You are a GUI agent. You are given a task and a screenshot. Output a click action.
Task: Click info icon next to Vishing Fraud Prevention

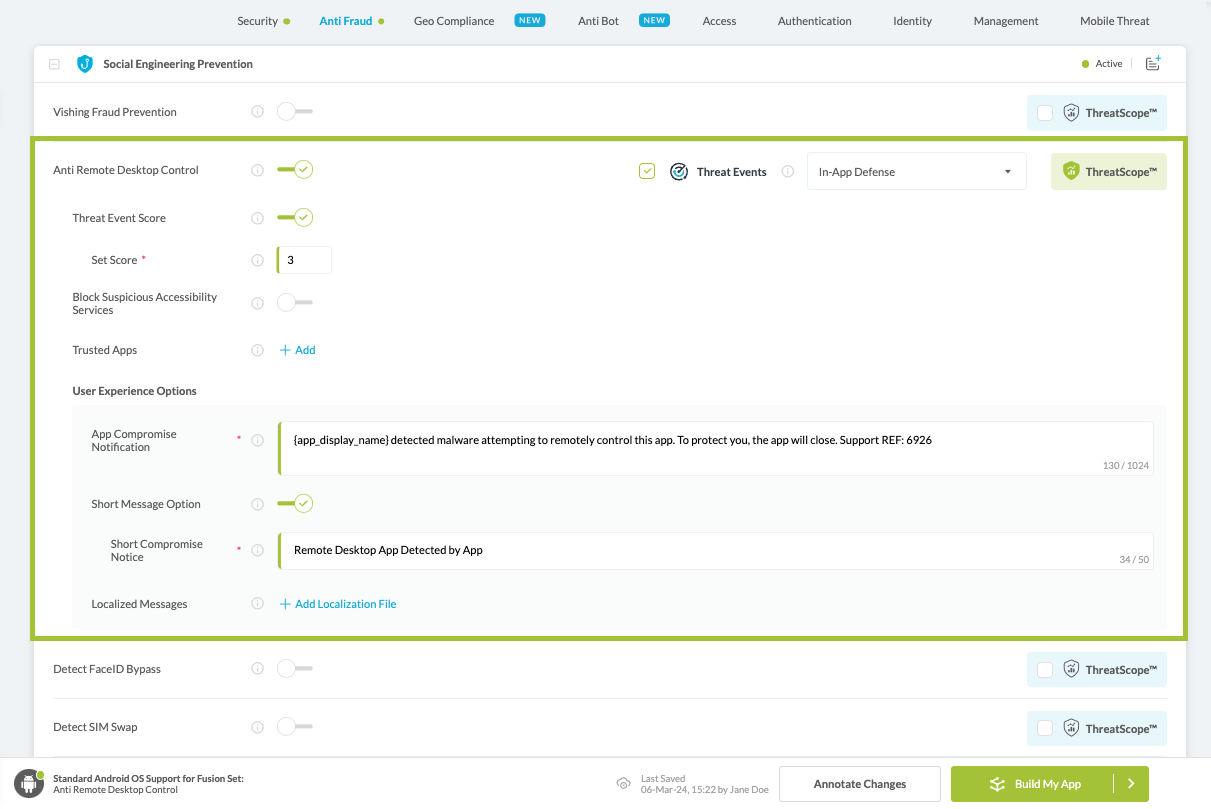pyautogui.click(x=257, y=112)
